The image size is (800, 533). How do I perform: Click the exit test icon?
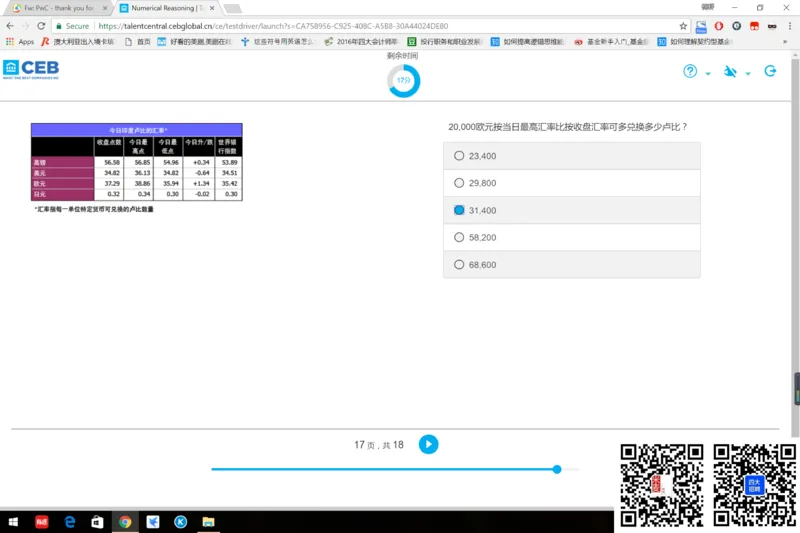click(770, 71)
